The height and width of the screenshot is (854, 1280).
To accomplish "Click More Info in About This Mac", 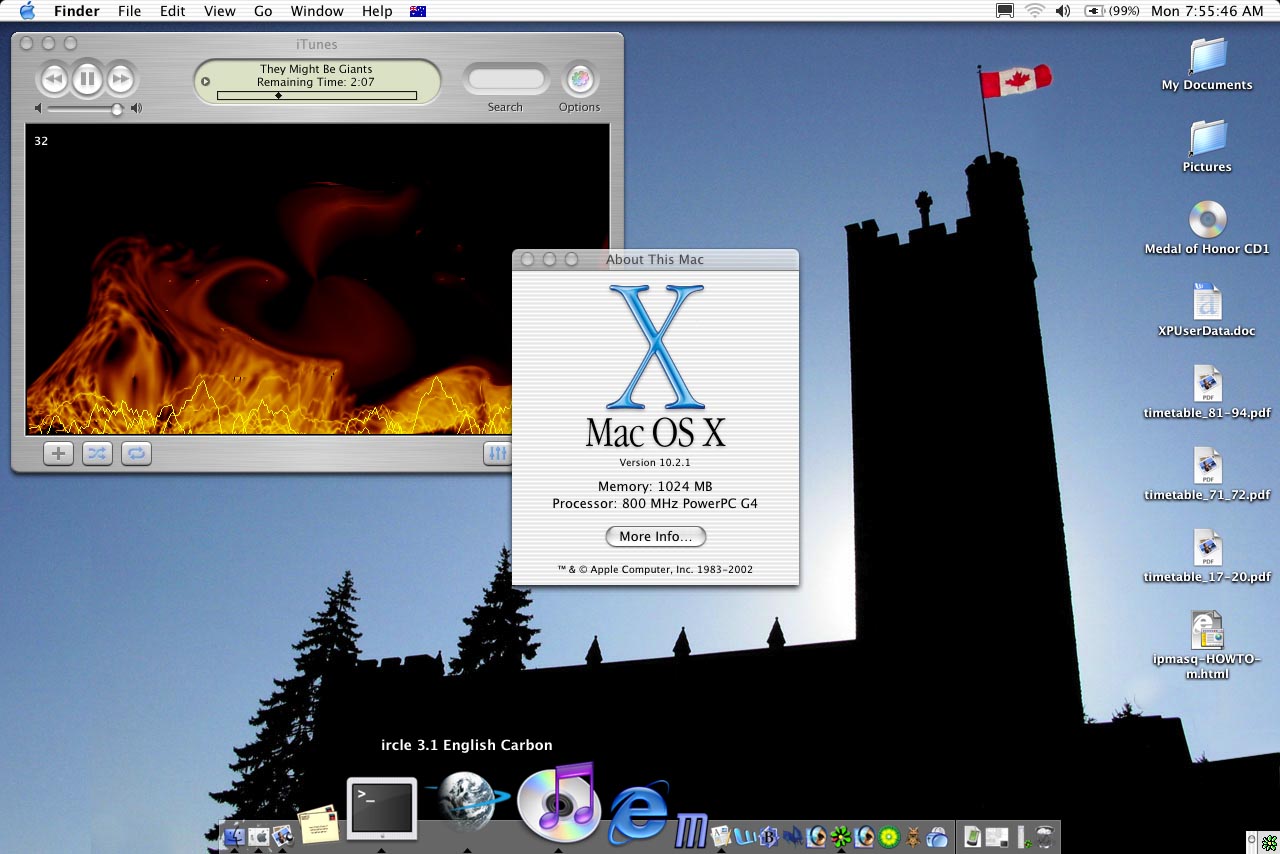I will (x=656, y=536).
